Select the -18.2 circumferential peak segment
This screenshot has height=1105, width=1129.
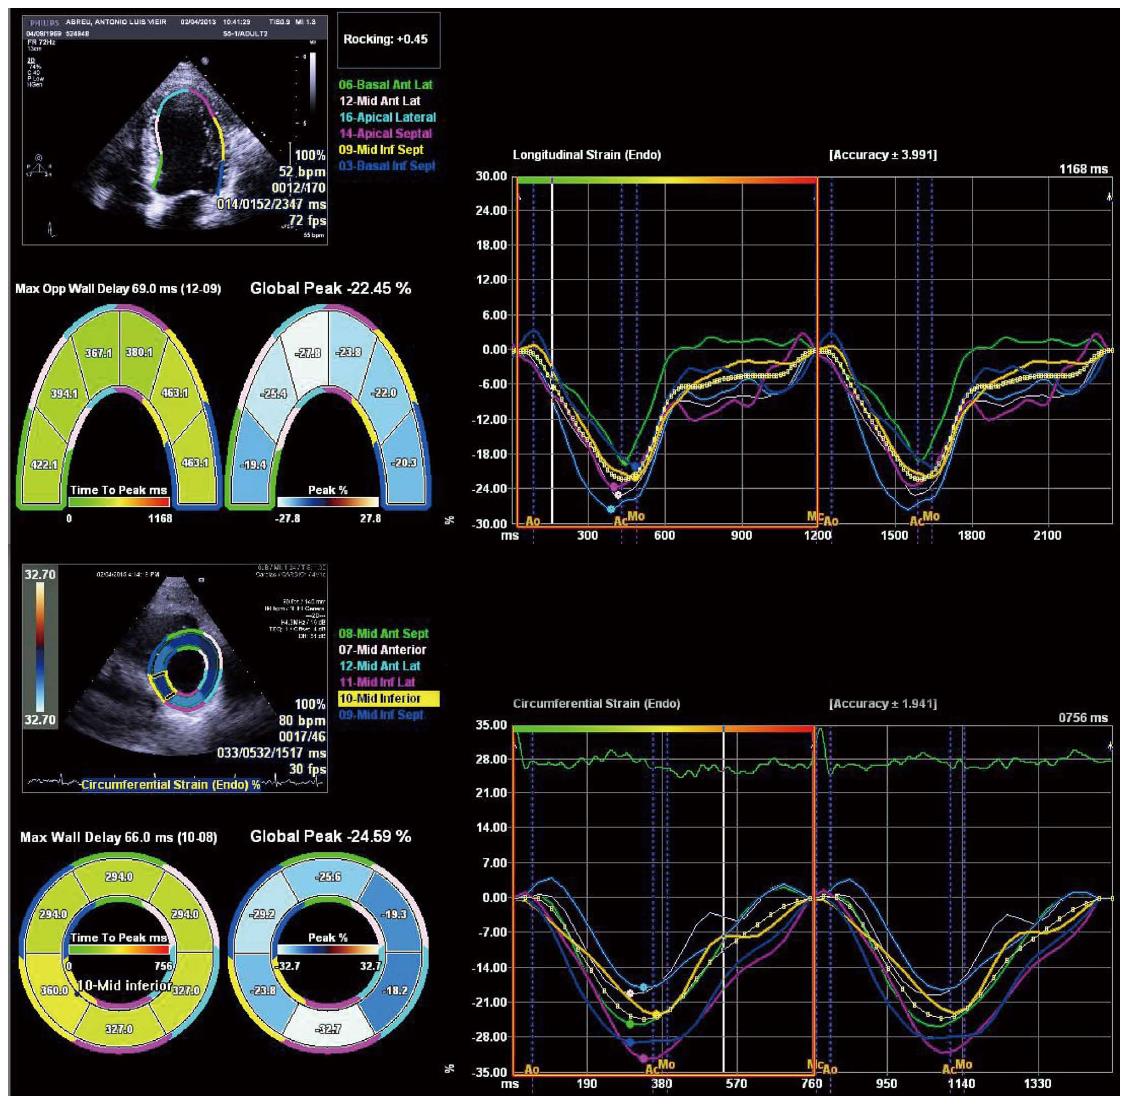click(x=395, y=991)
